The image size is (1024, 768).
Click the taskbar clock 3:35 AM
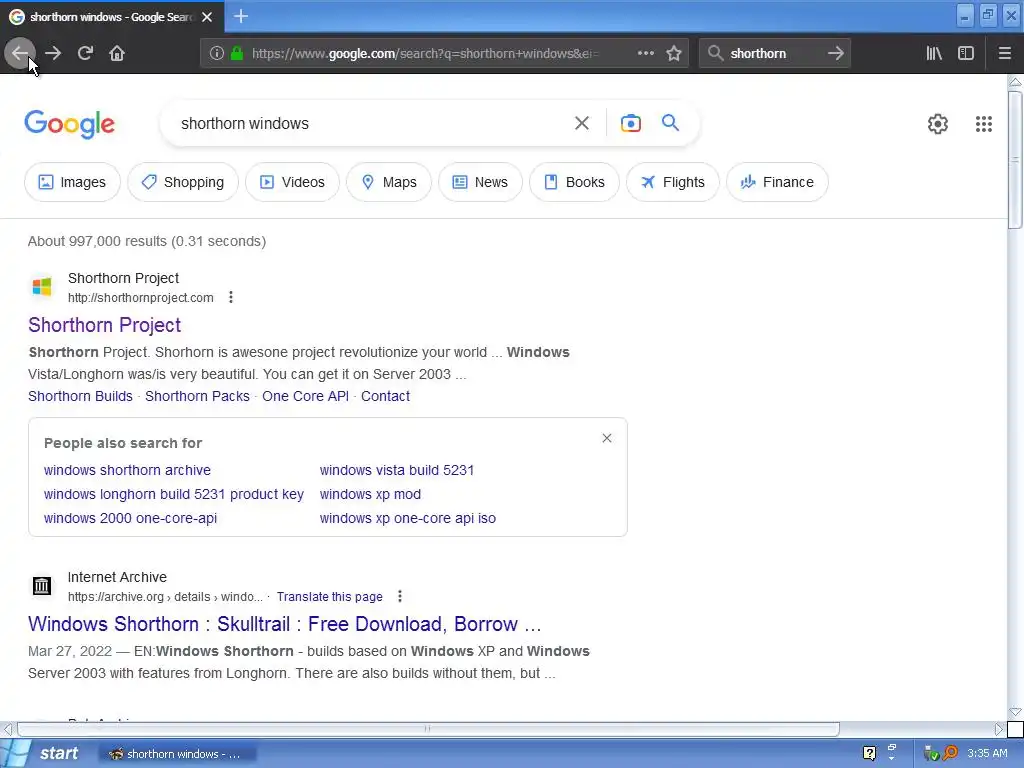click(987, 754)
